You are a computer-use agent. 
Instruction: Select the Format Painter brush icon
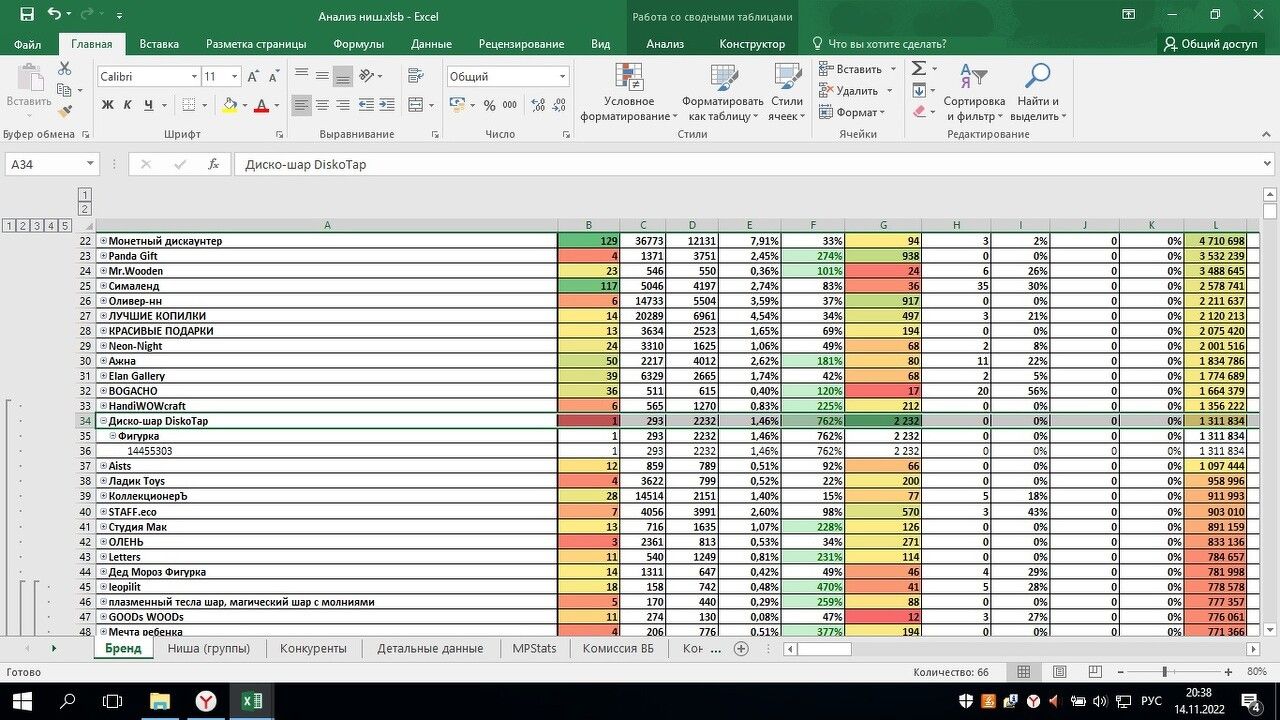65,111
